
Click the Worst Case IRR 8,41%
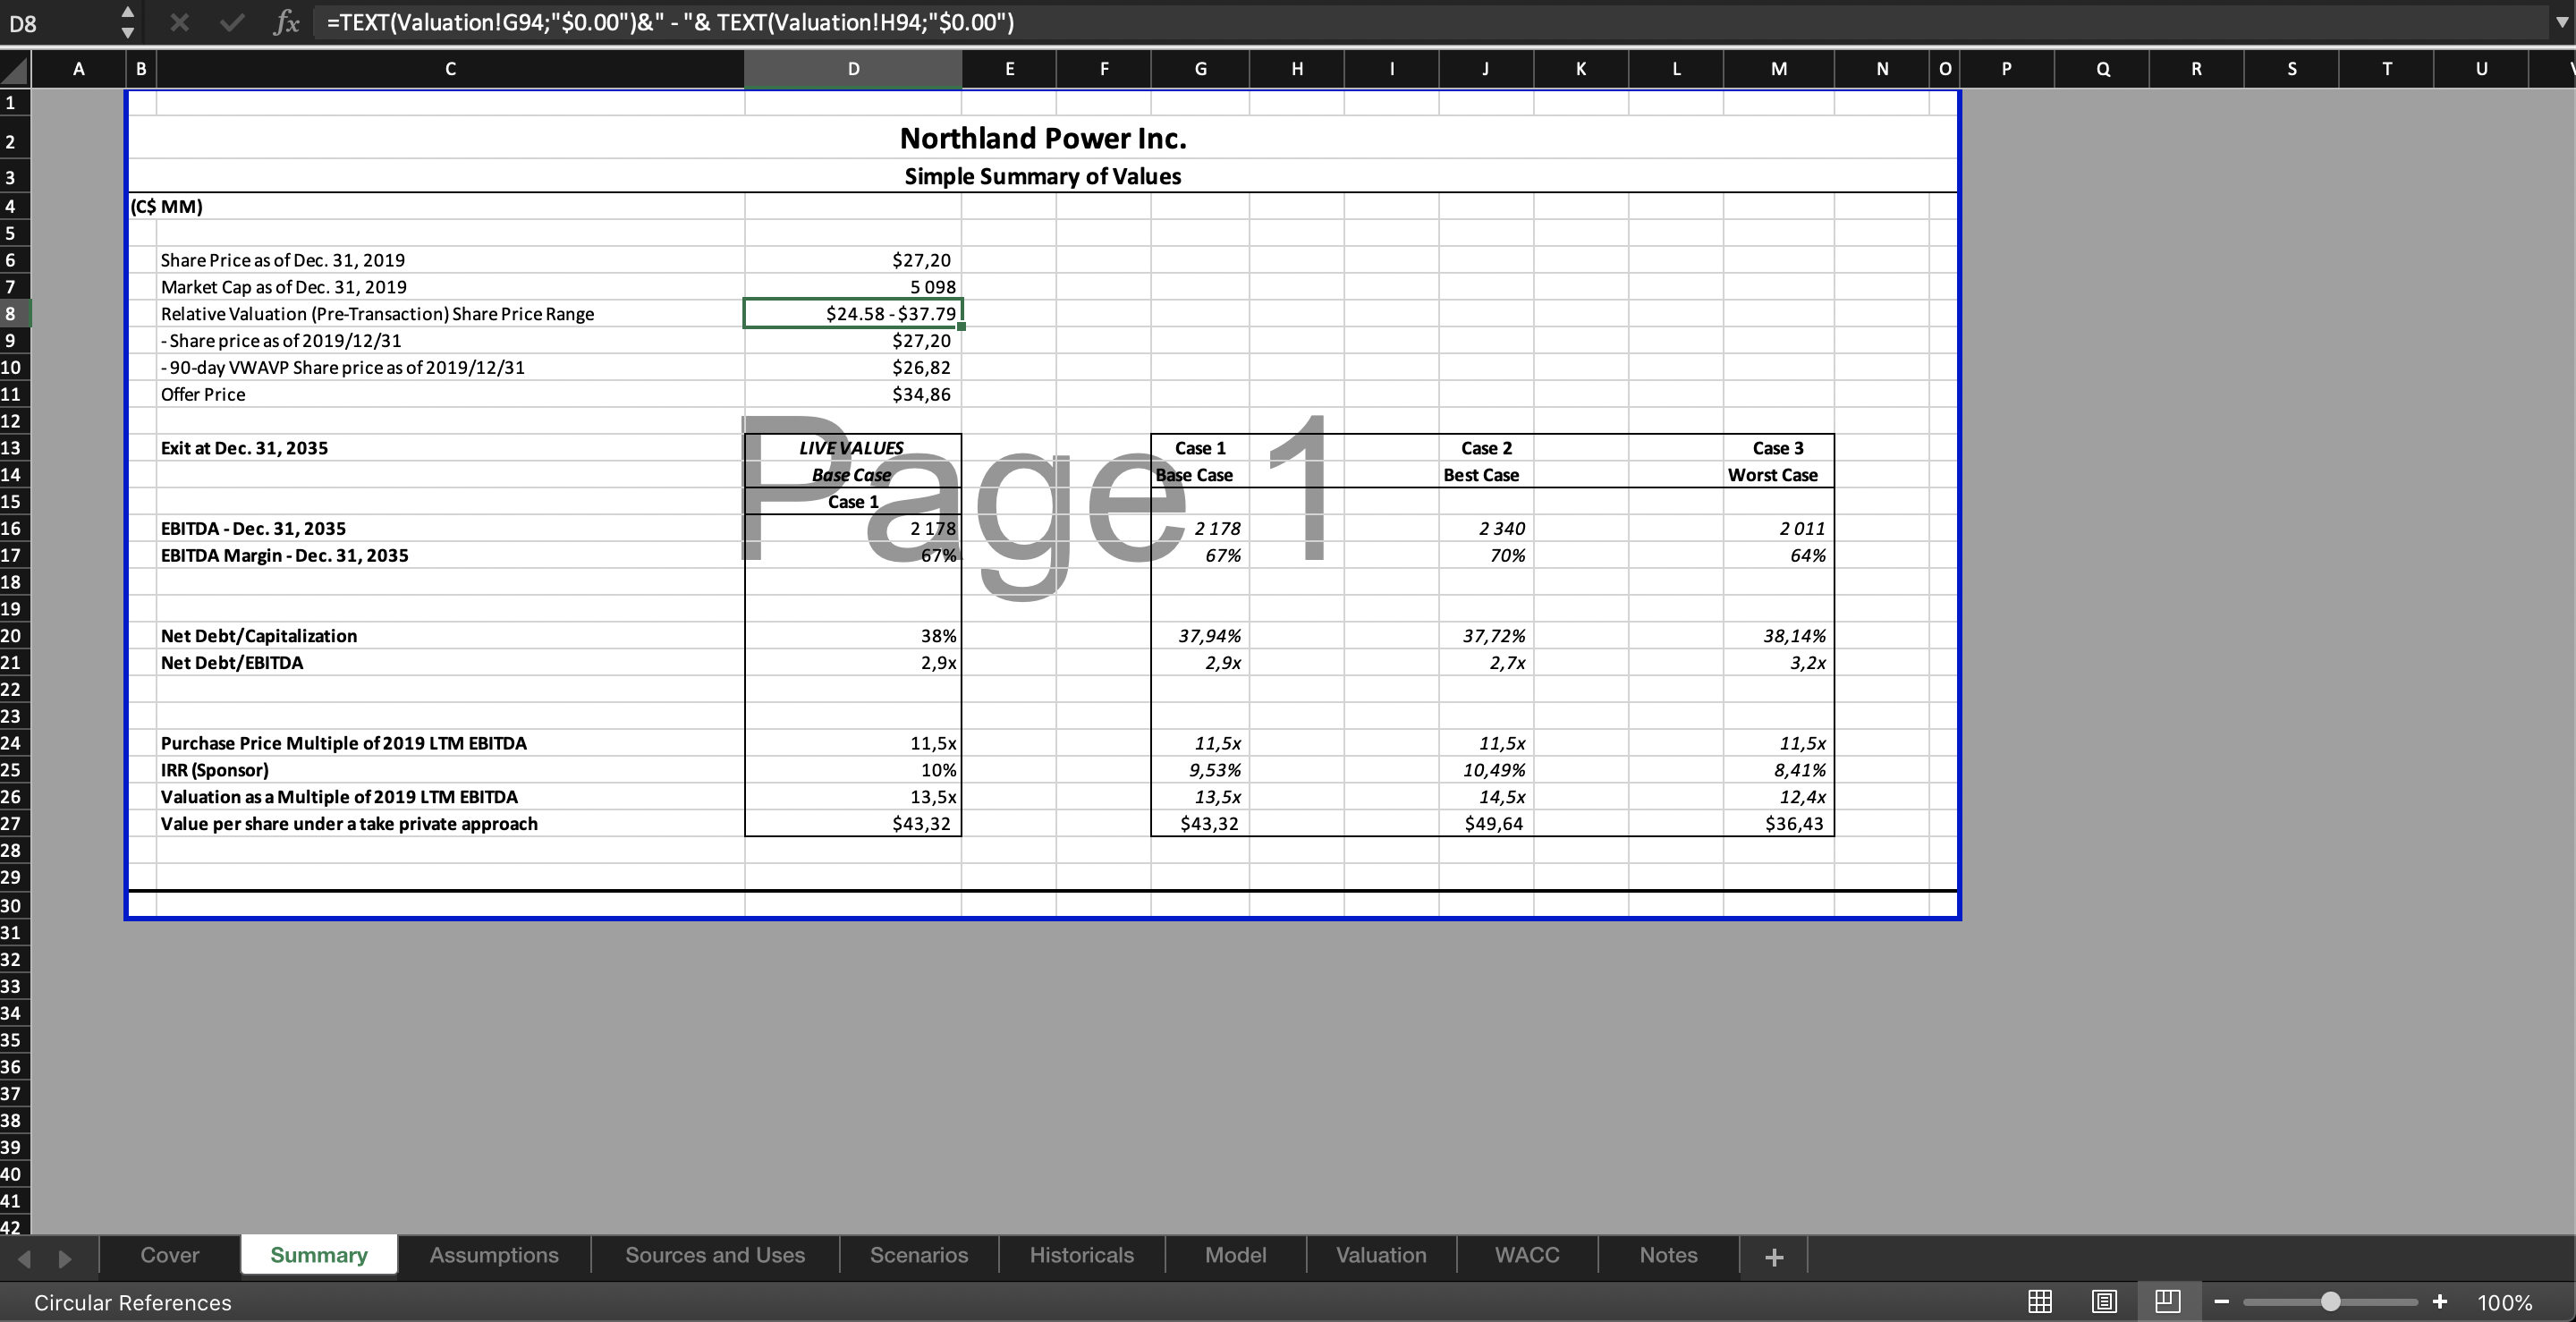click(1801, 769)
